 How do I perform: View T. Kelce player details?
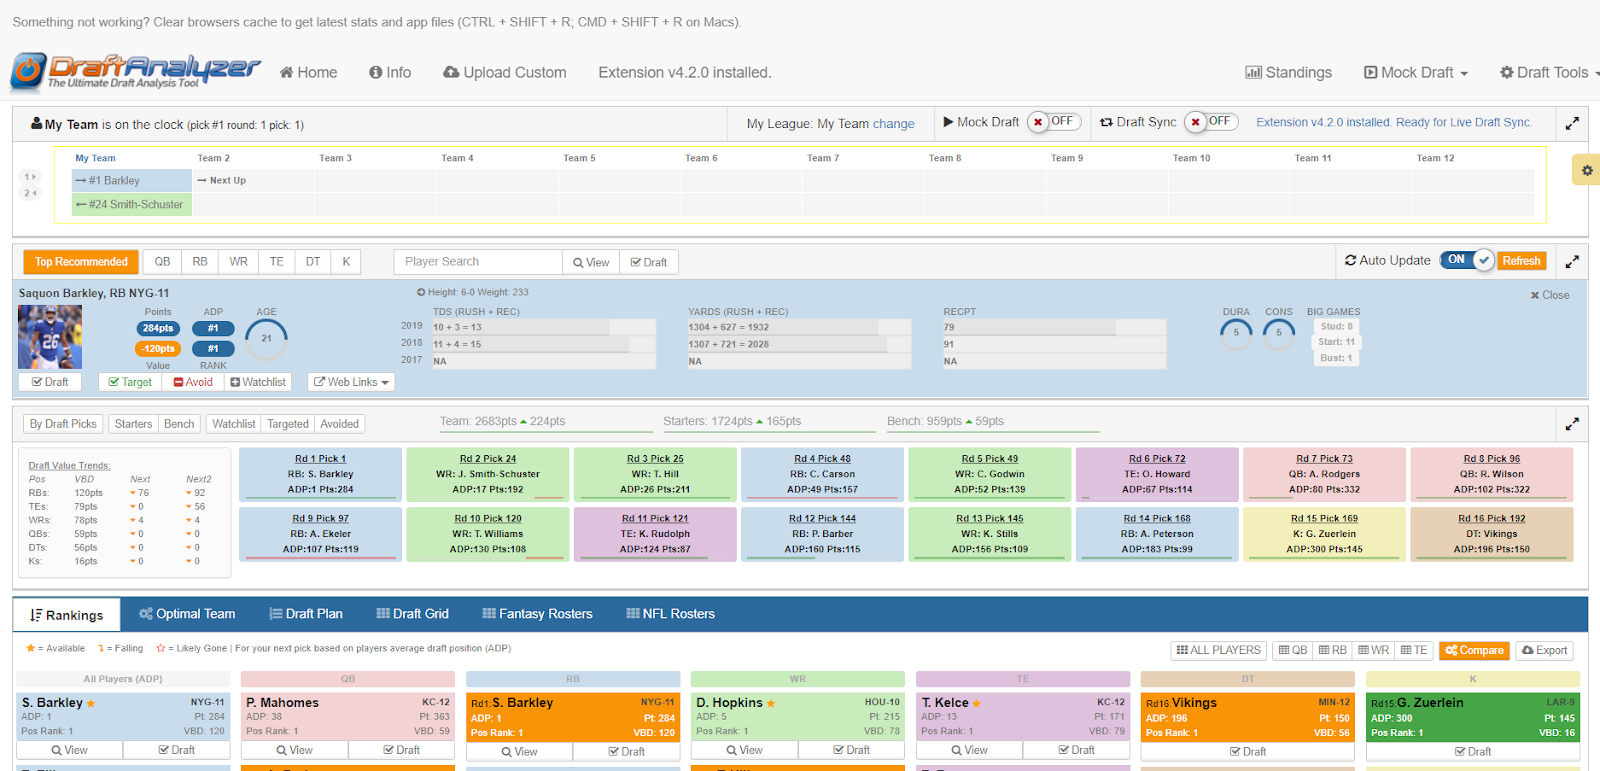coord(969,750)
